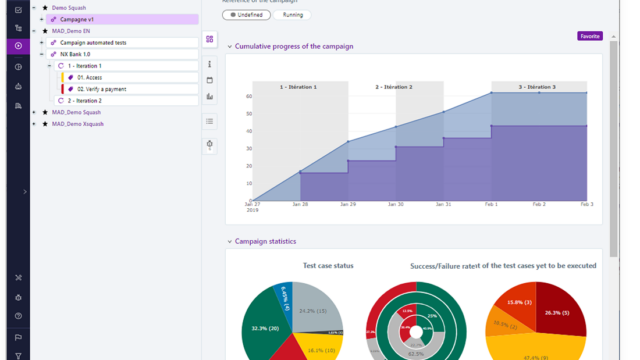Viewport: 640px width, 360px height.
Task: Click the Running progress capsule
Action: [293, 15]
